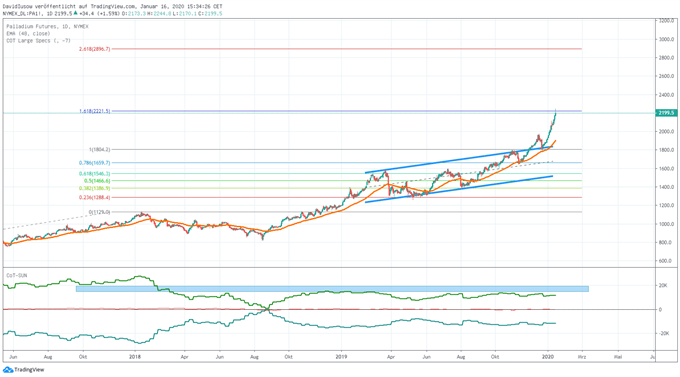The width and height of the screenshot is (680, 377).
Task: Click the 20K label on CoT axis
Action: tap(663, 285)
